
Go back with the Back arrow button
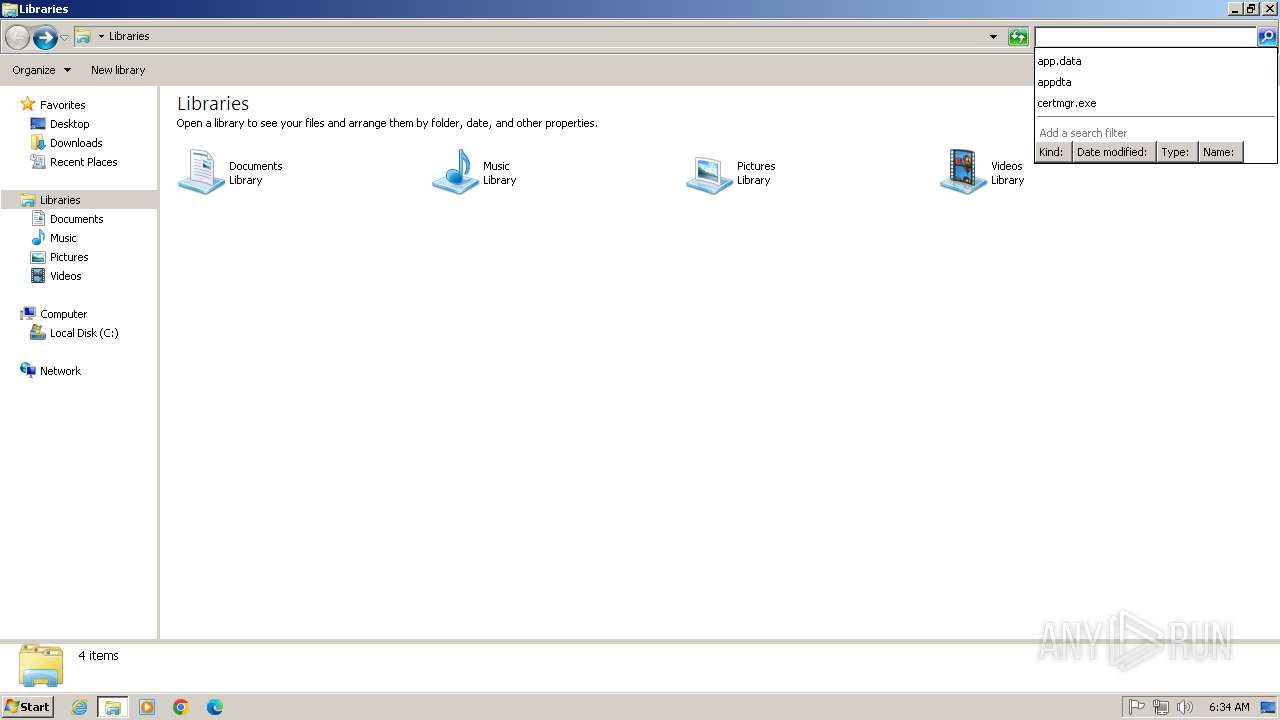[x=17, y=38]
